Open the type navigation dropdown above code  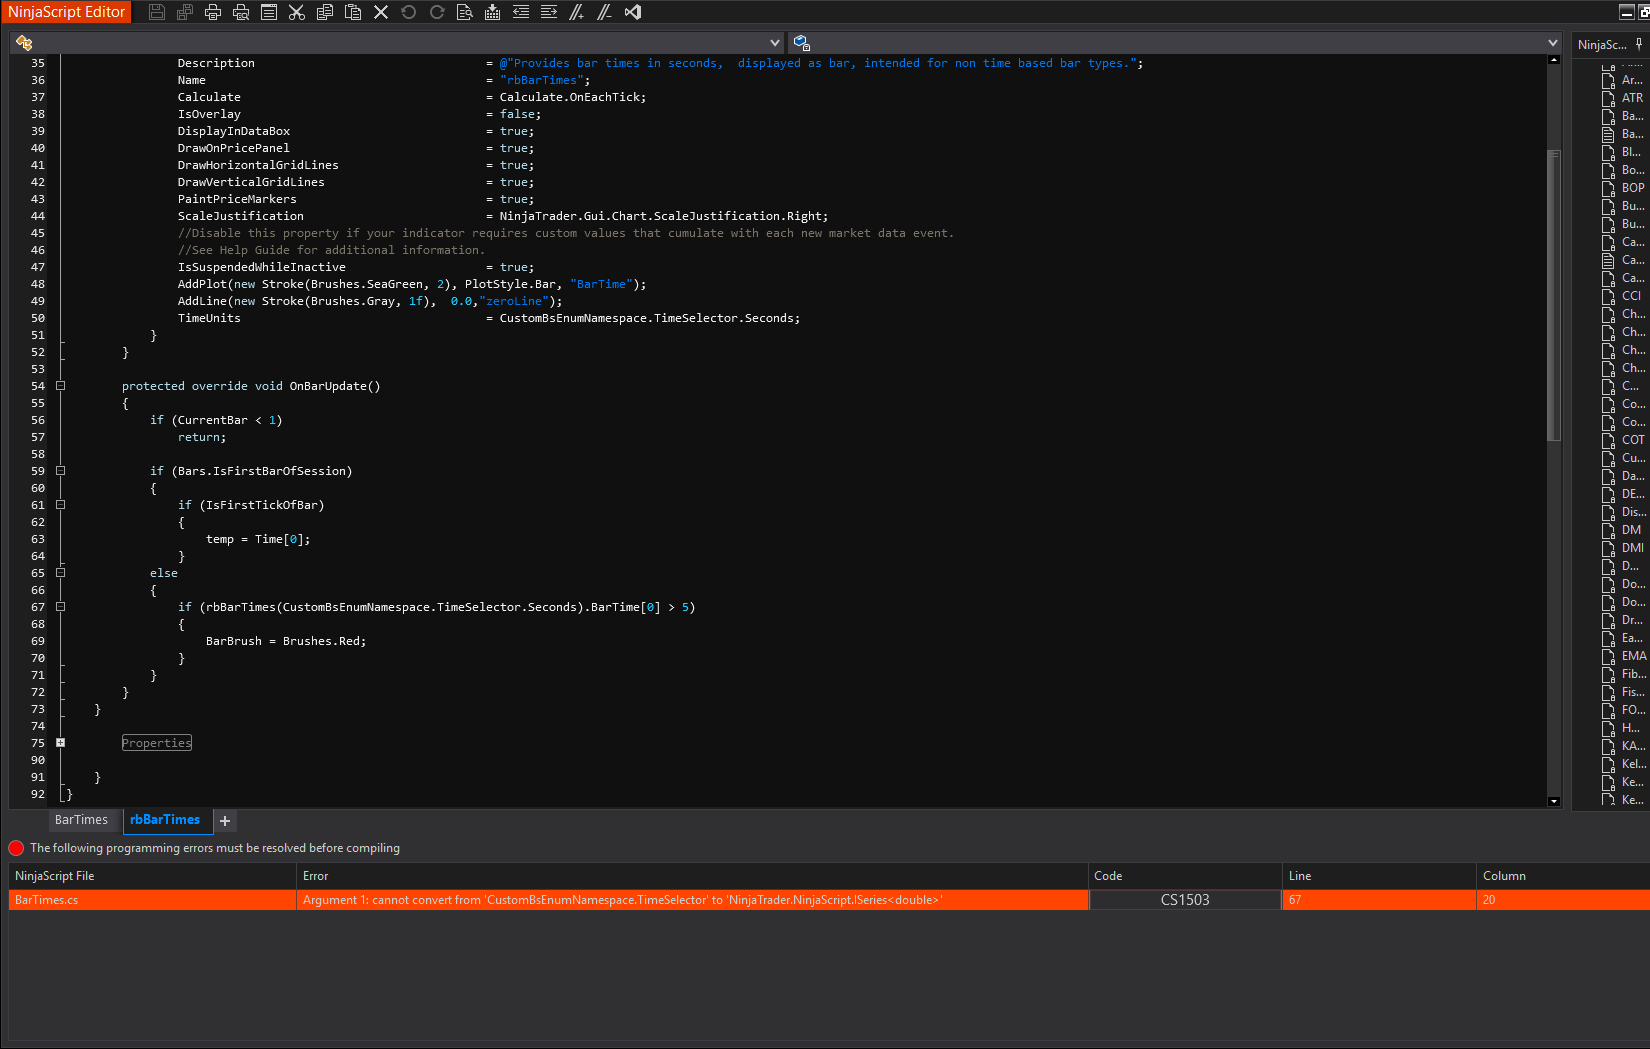click(x=397, y=43)
